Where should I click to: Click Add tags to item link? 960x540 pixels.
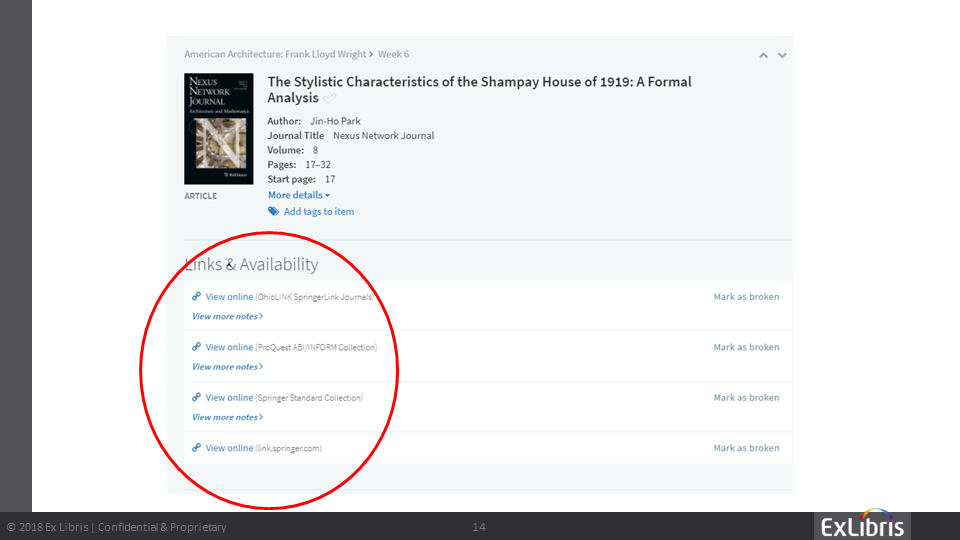click(x=318, y=212)
